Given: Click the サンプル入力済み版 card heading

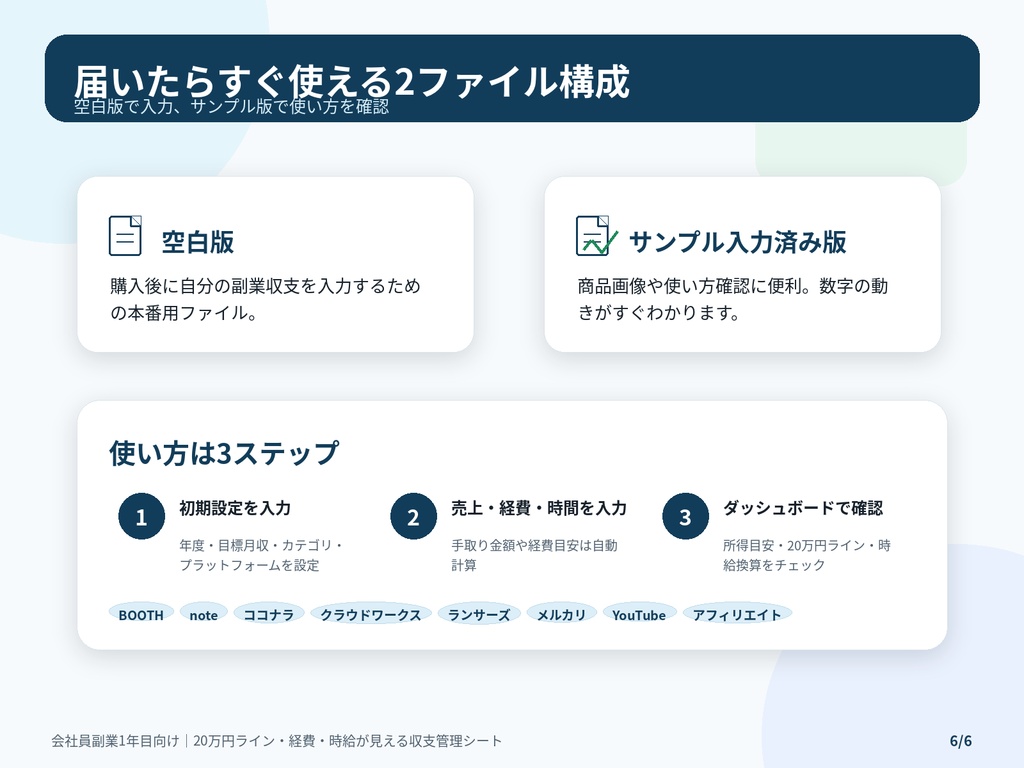Looking at the screenshot, I should point(737,242).
